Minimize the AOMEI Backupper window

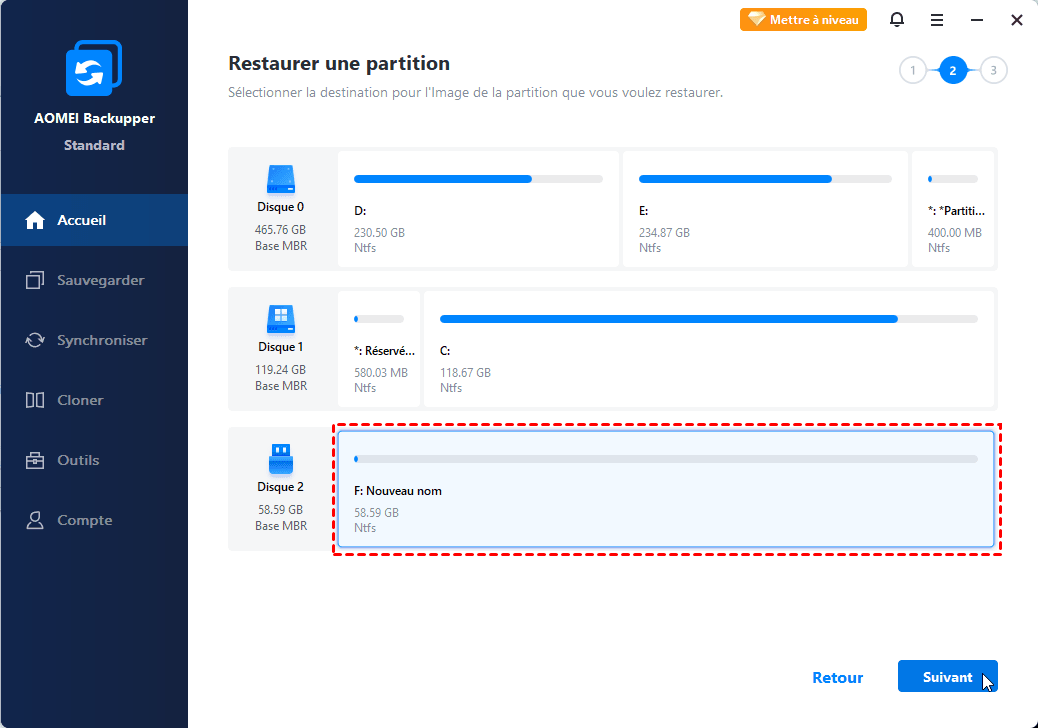point(976,20)
